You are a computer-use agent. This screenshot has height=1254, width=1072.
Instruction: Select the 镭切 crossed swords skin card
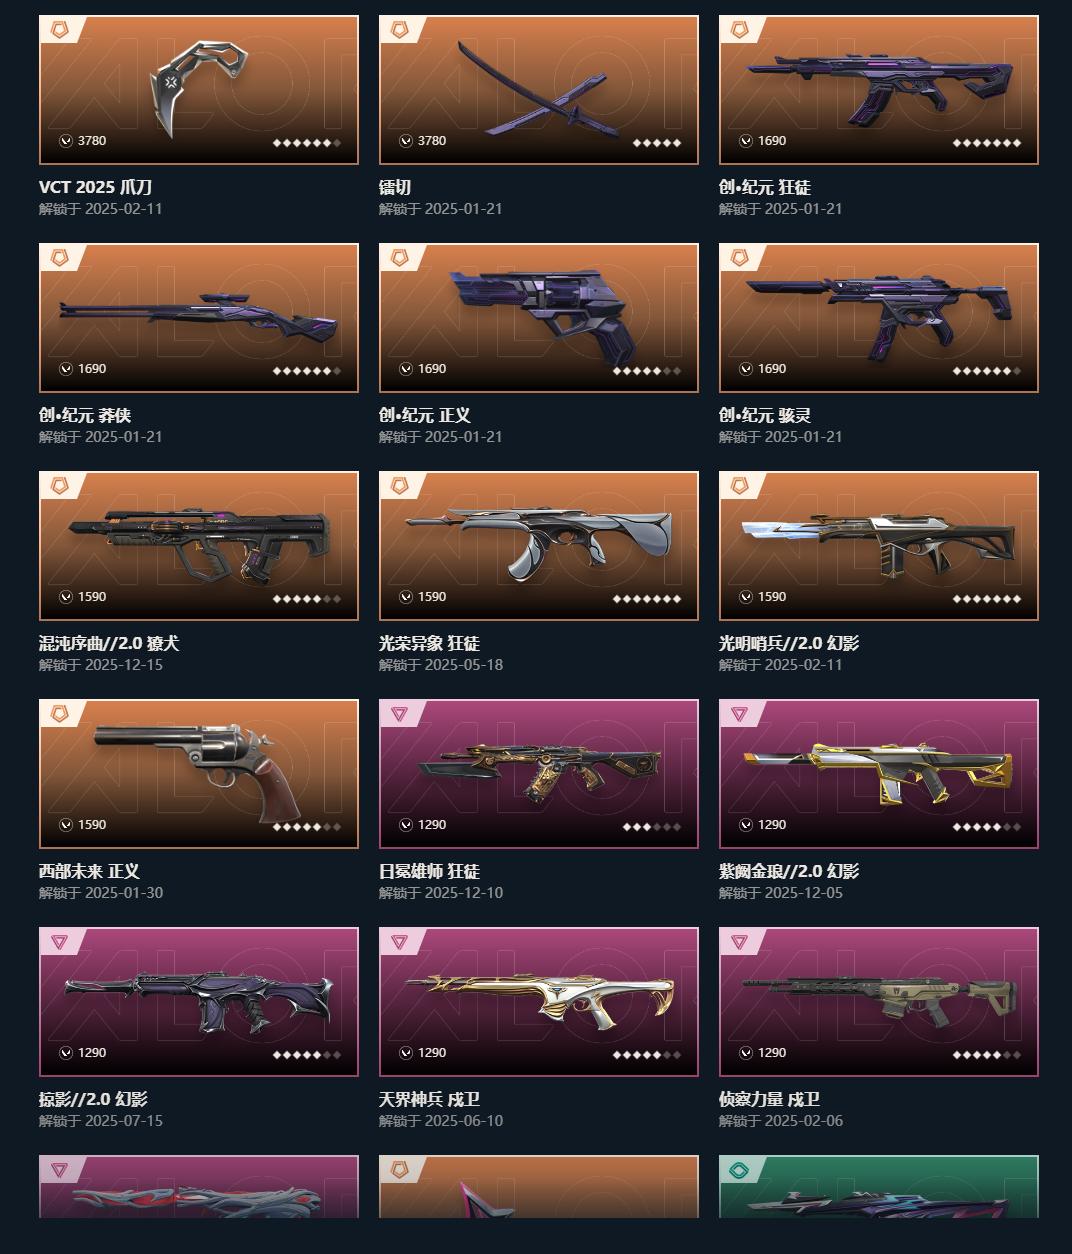point(538,90)
